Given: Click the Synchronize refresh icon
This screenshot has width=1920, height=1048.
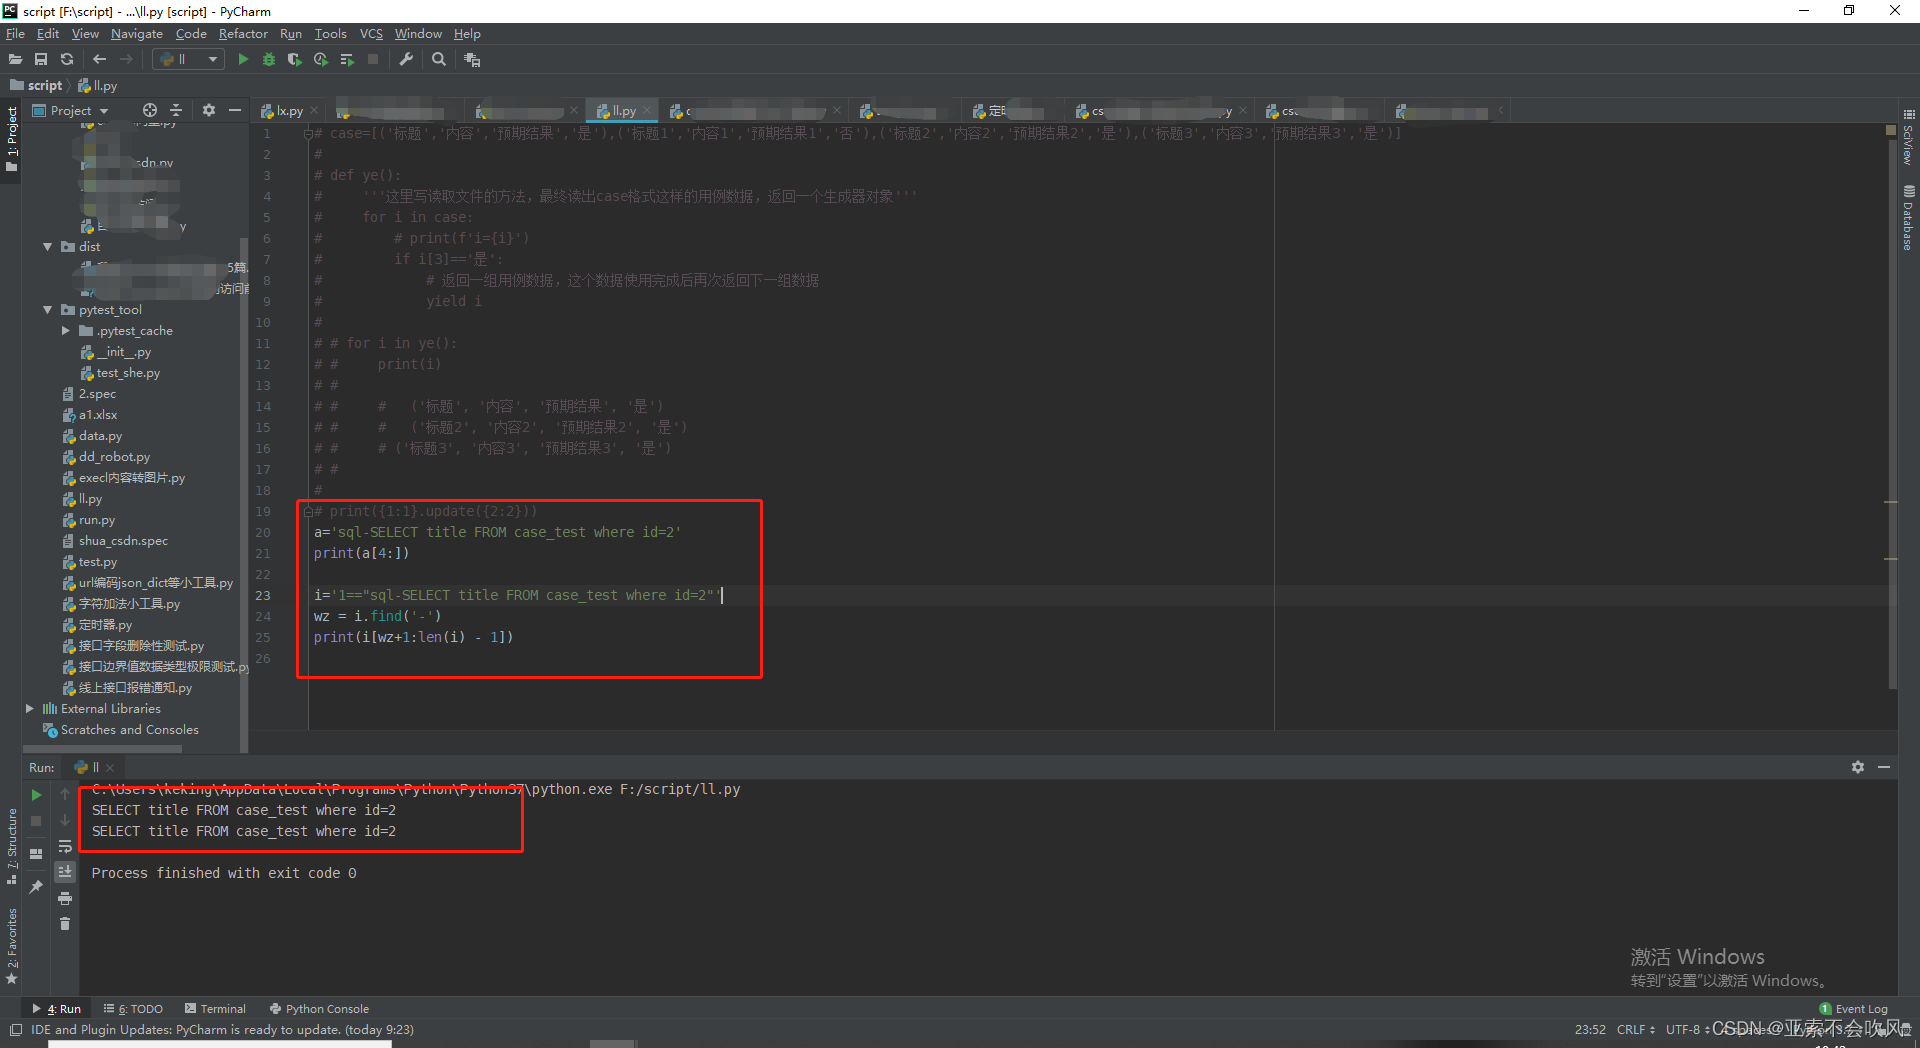Looking at the screenshot, I should click(67, 60).
